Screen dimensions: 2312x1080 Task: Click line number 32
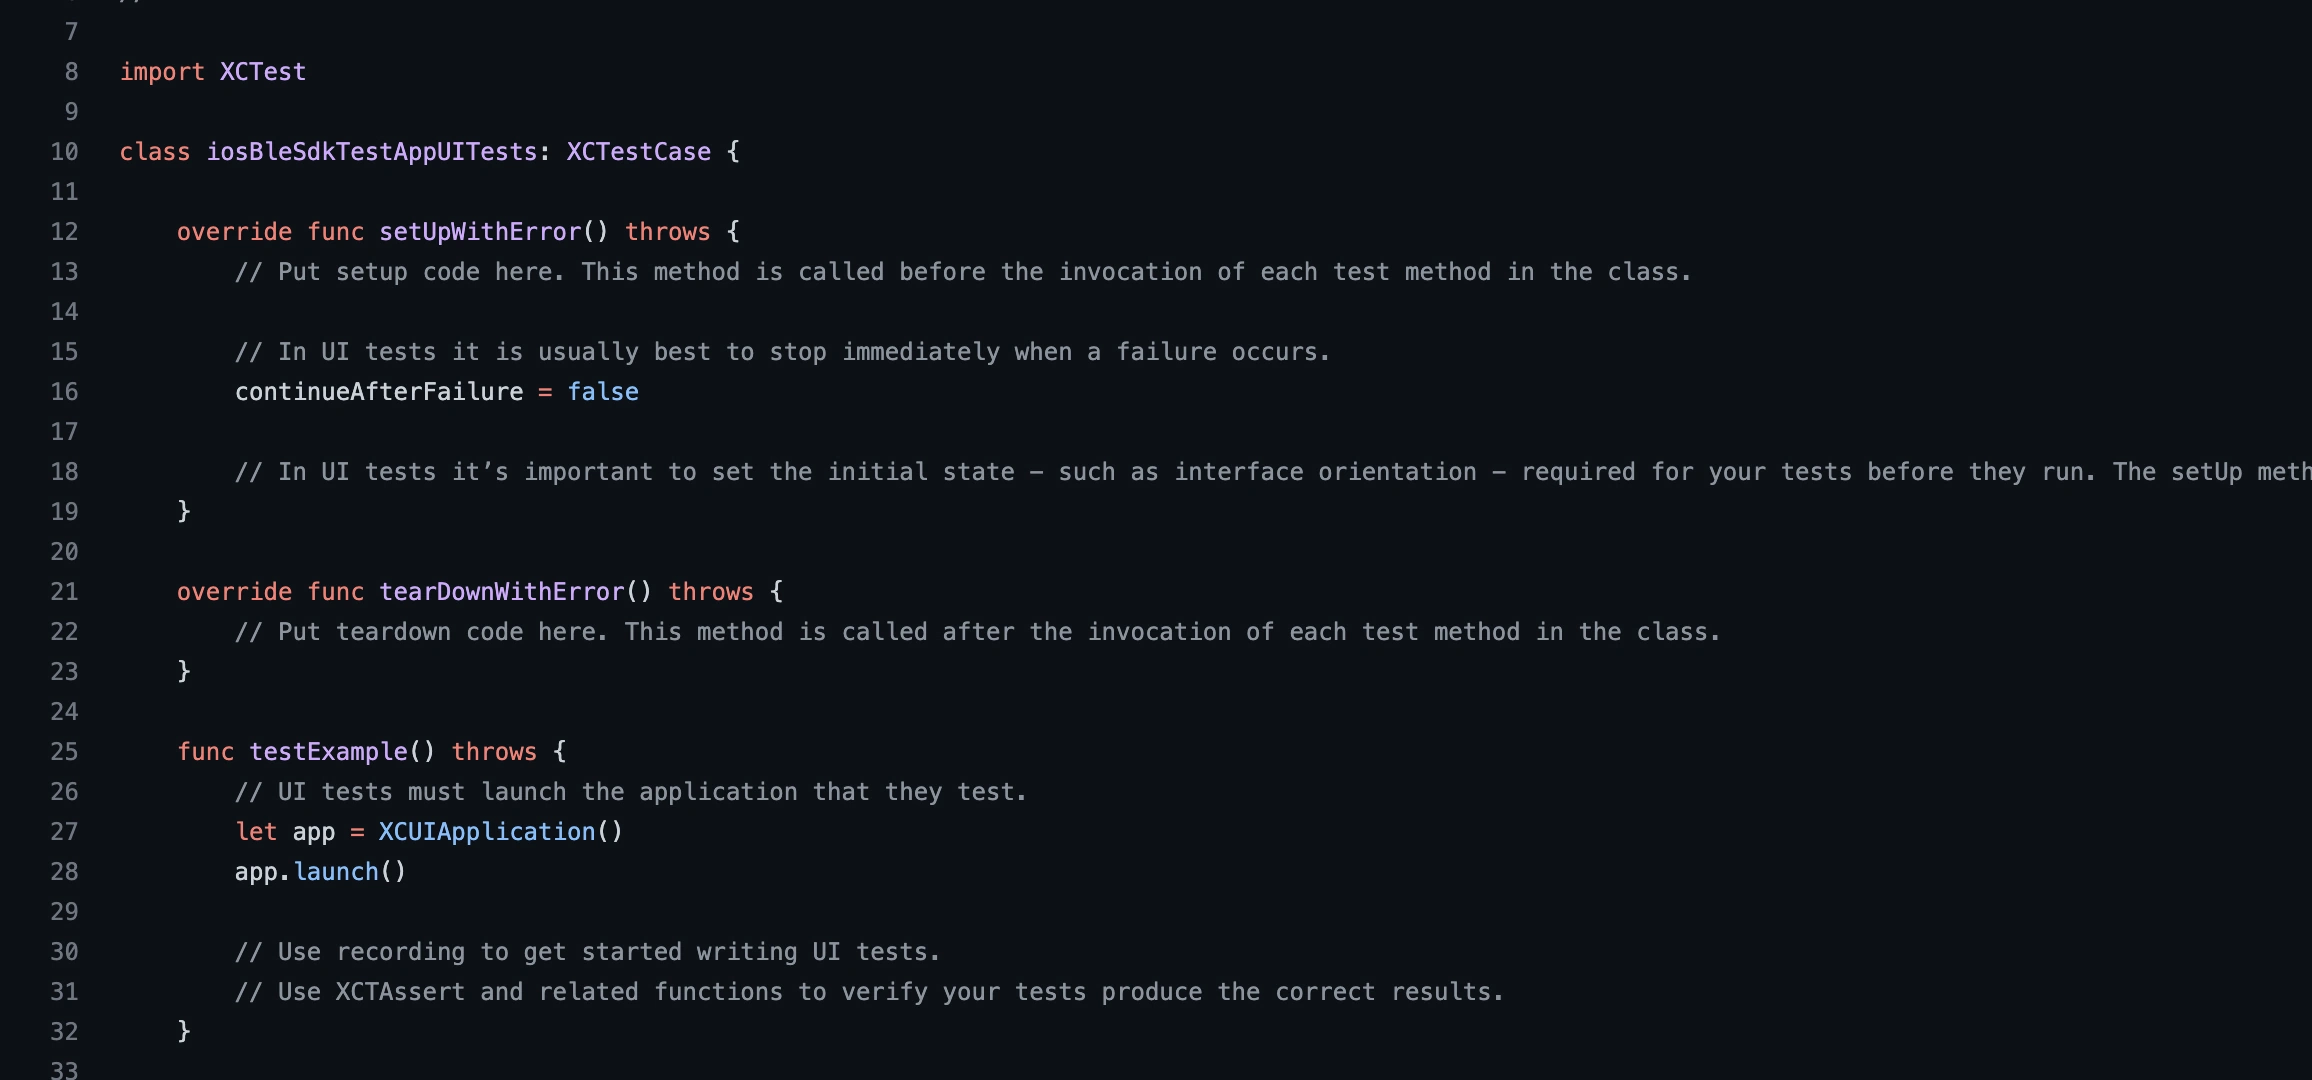[64, 1032]
